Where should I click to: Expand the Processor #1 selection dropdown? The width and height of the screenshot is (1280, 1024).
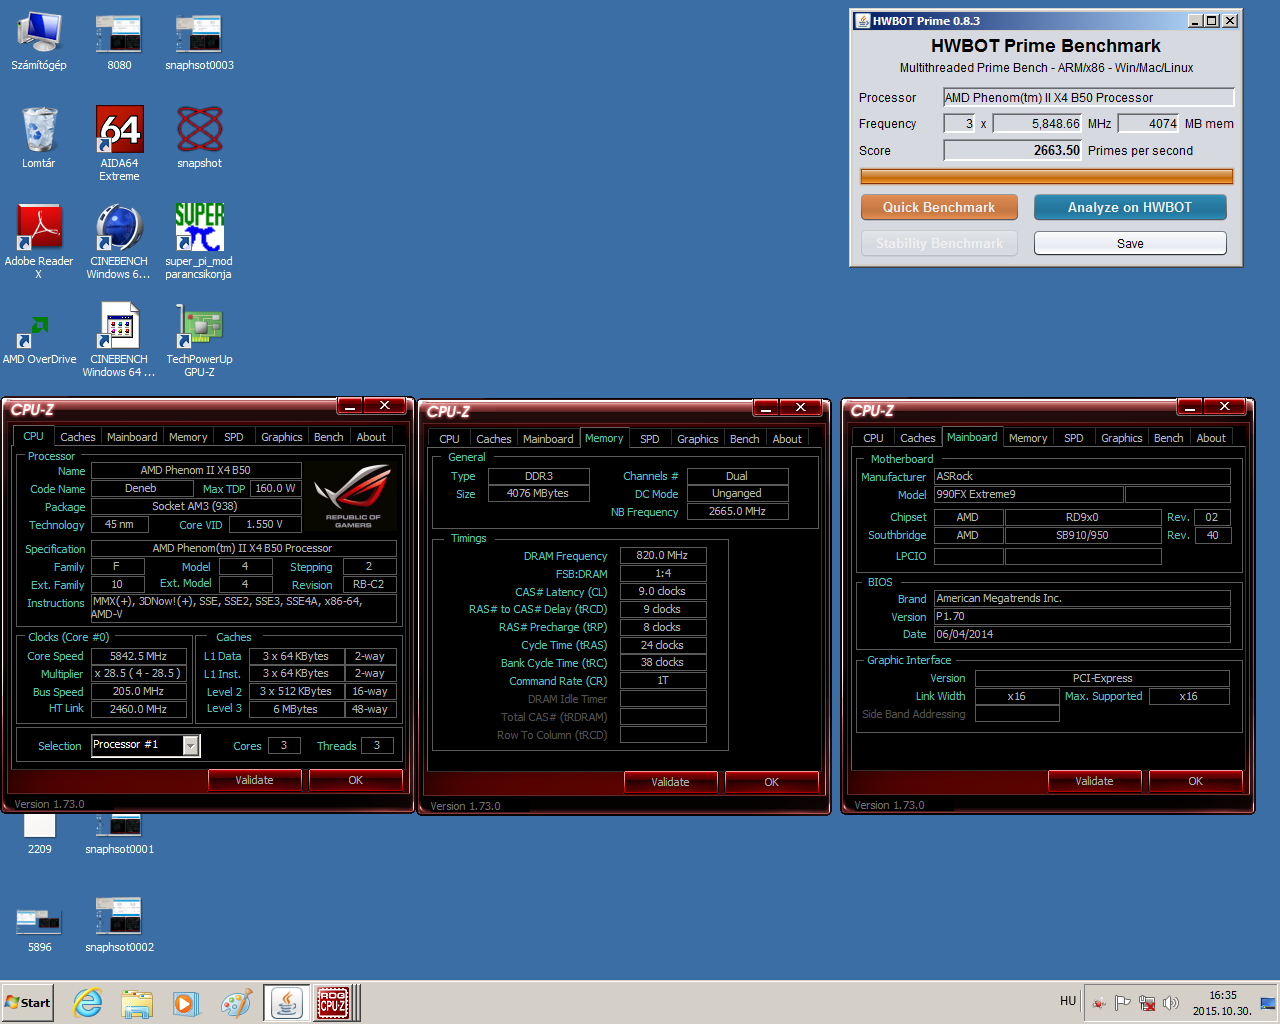(191, 745)
